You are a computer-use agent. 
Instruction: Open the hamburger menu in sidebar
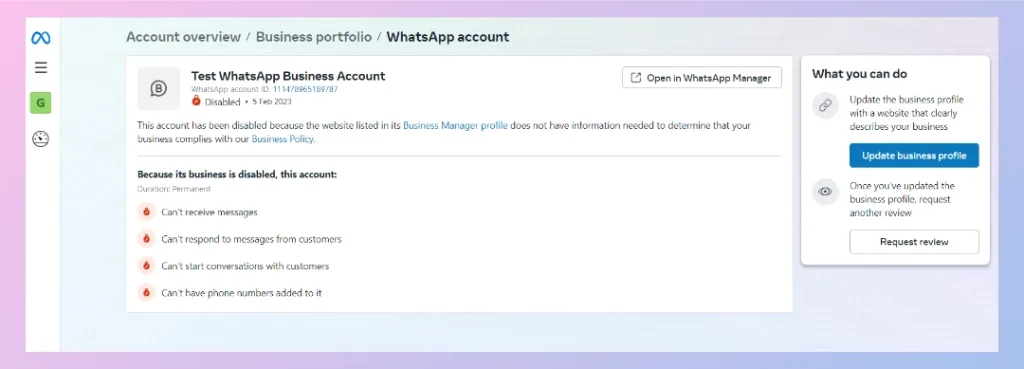point(40,67)
